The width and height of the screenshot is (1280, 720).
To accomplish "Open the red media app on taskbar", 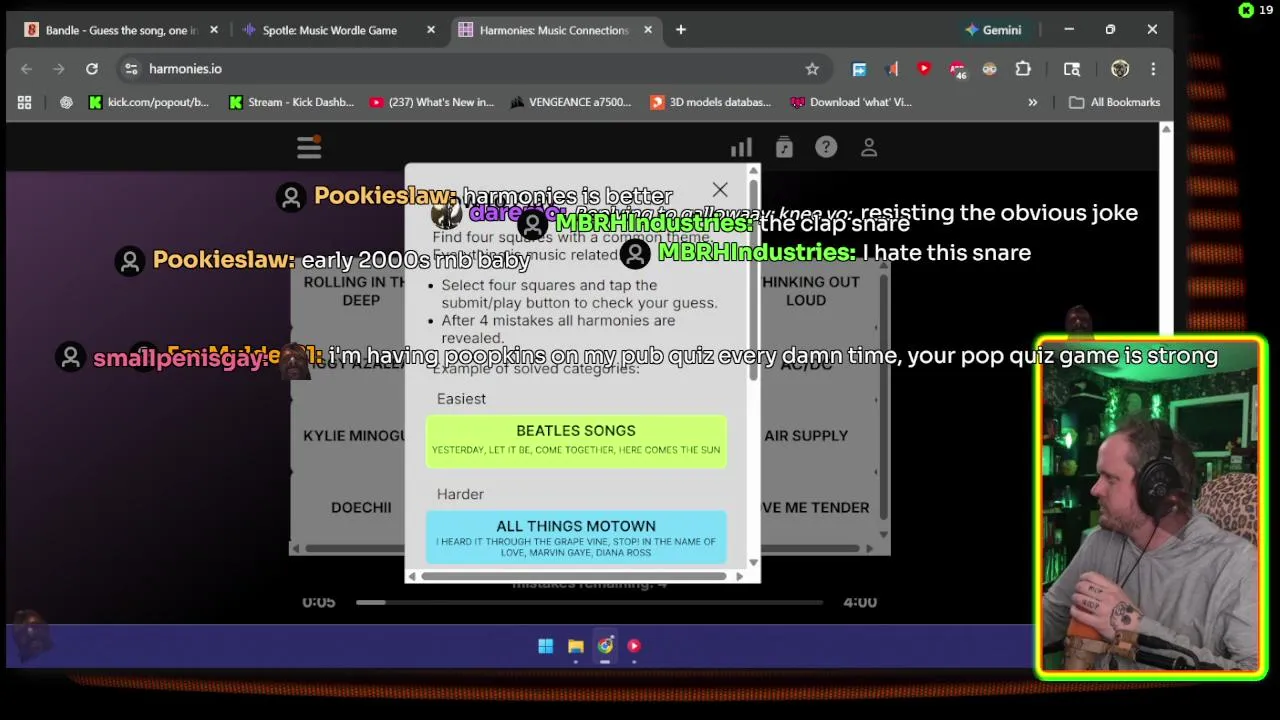I will pos(634,646).
